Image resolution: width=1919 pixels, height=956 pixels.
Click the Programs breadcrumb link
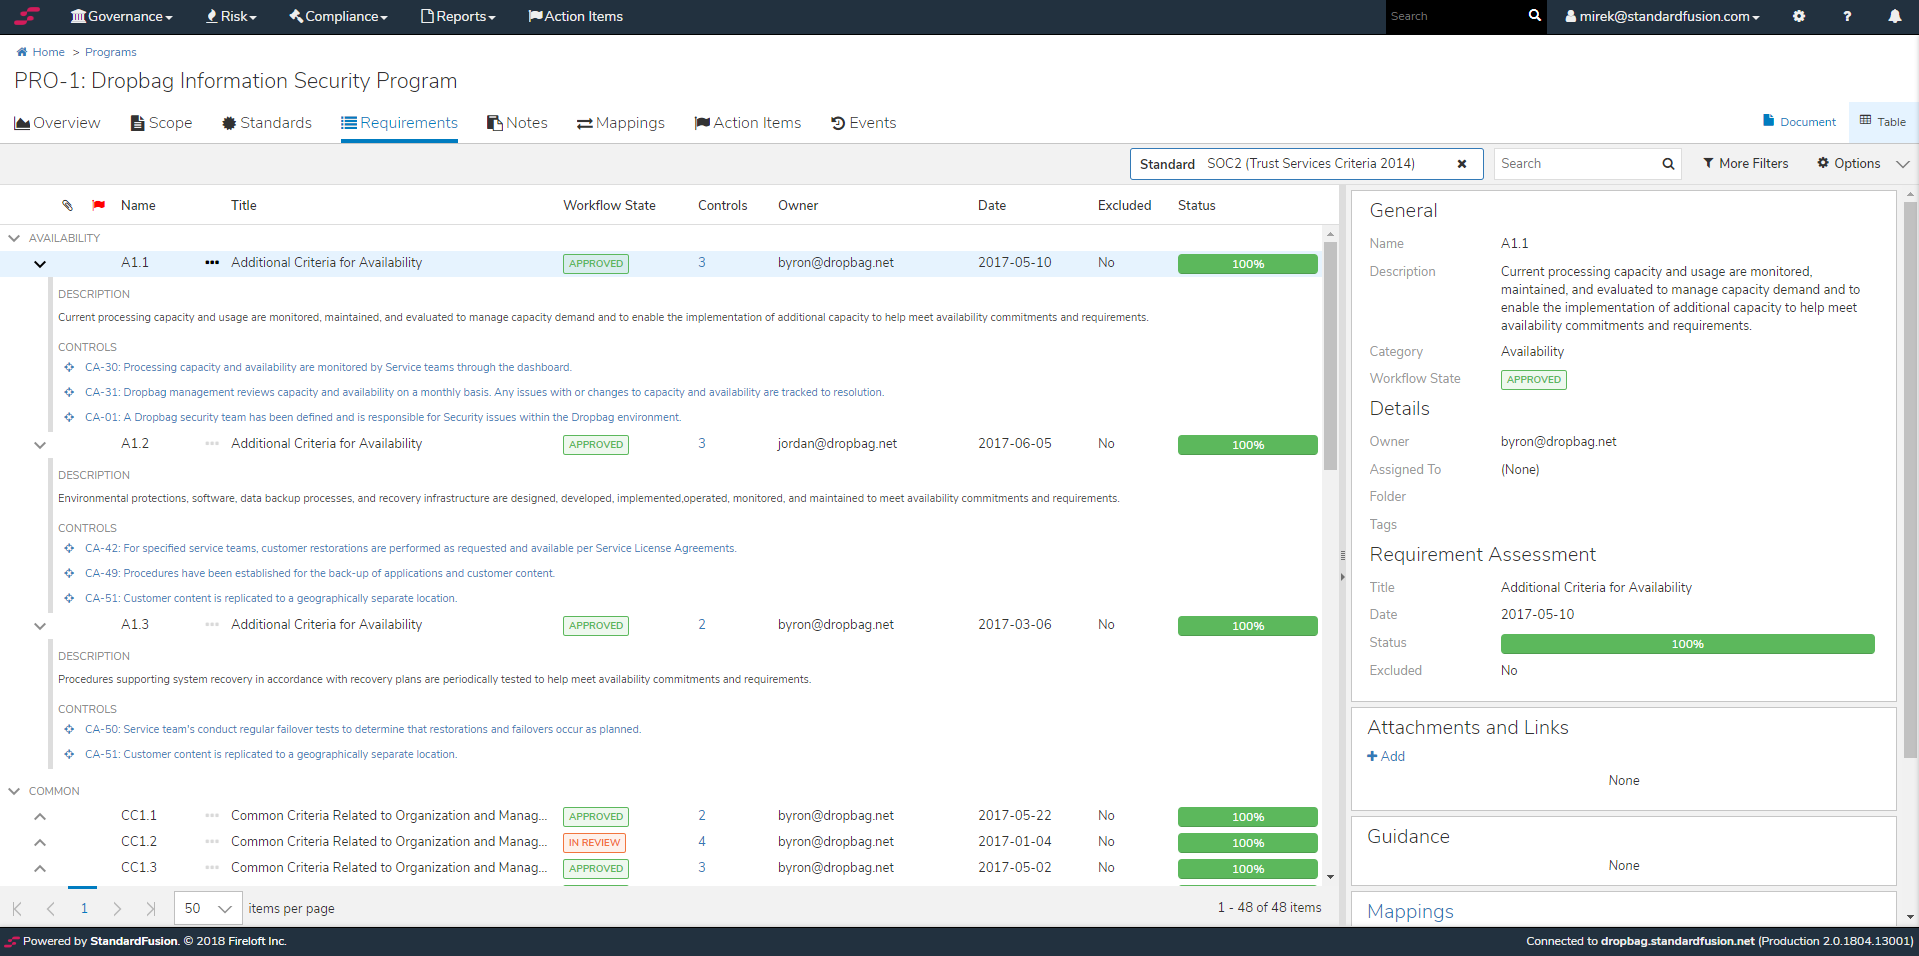click(111, 52)
